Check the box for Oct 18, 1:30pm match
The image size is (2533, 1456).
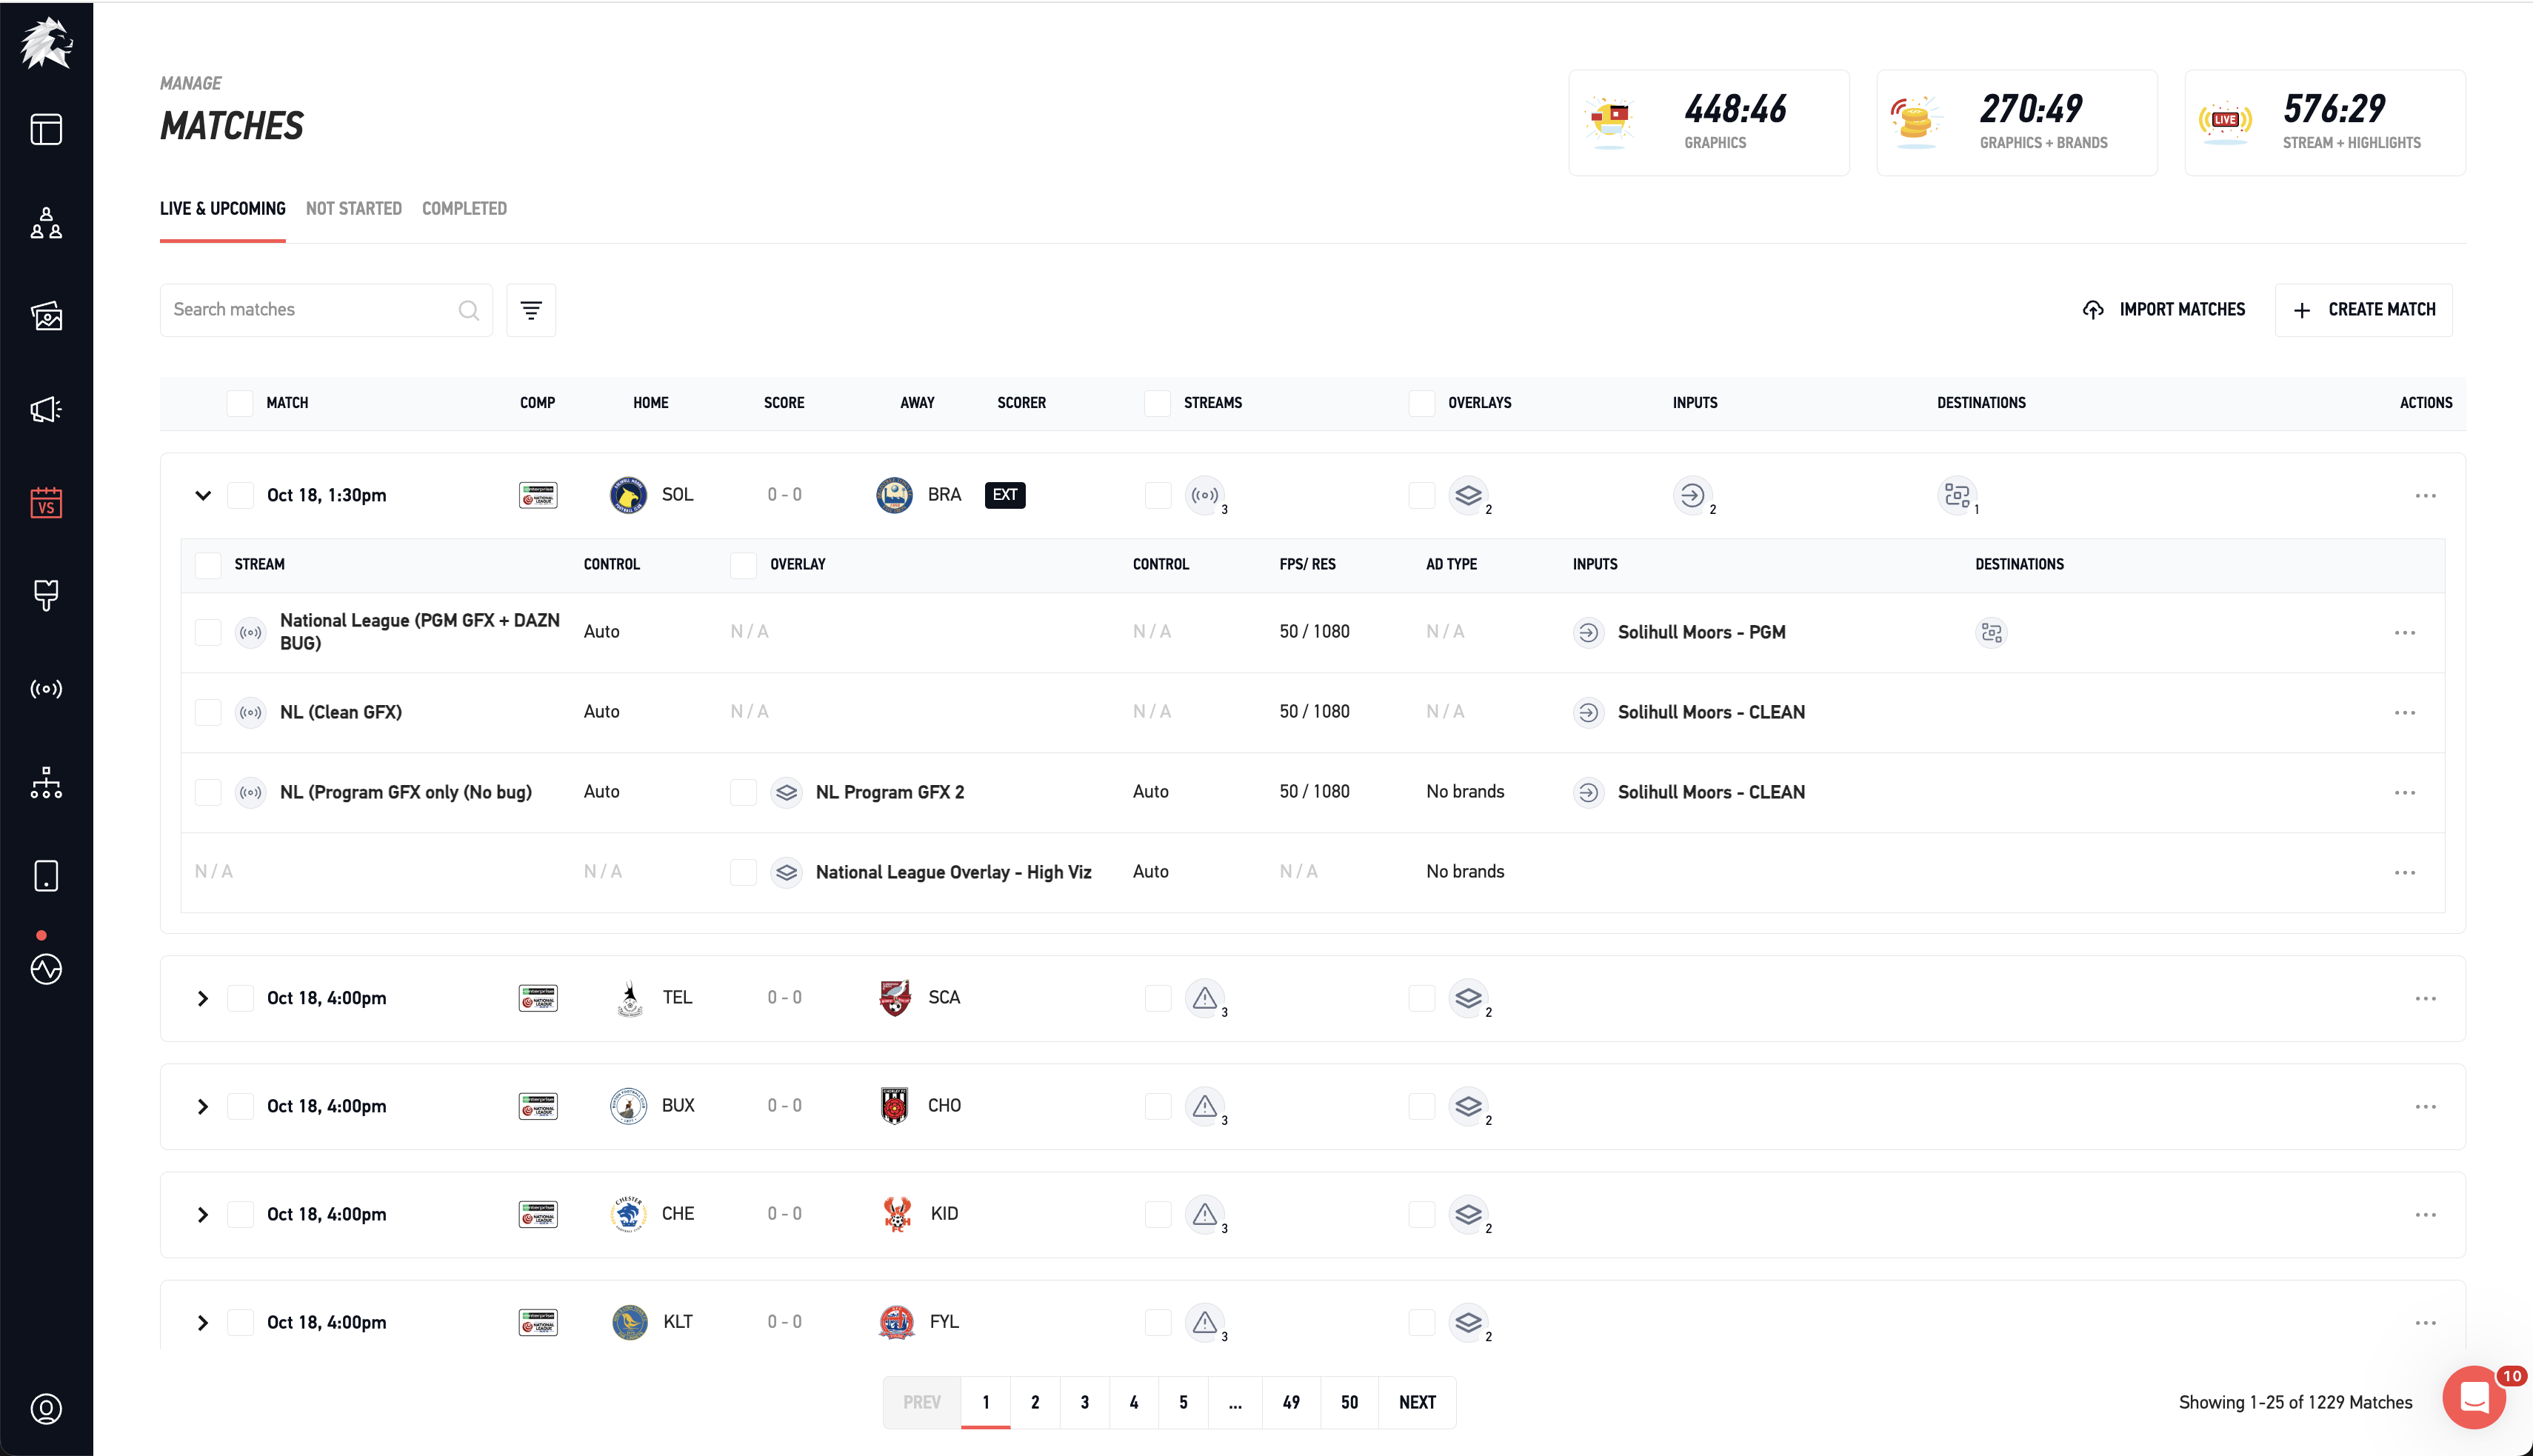click(x=240, y=496)
